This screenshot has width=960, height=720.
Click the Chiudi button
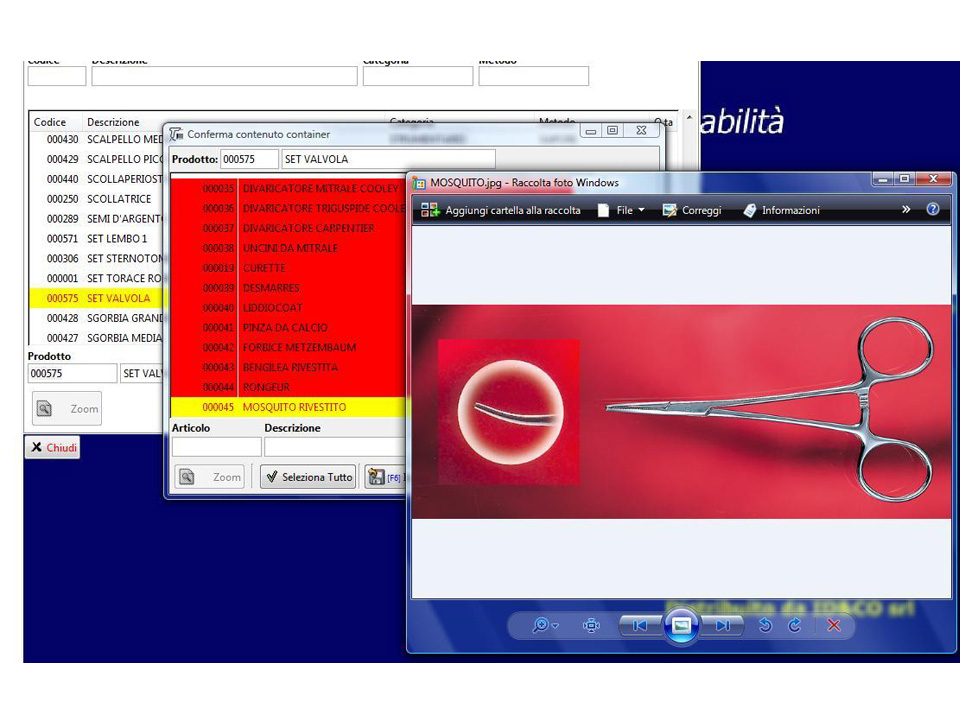pyautogui.click(x=53, y=448)
